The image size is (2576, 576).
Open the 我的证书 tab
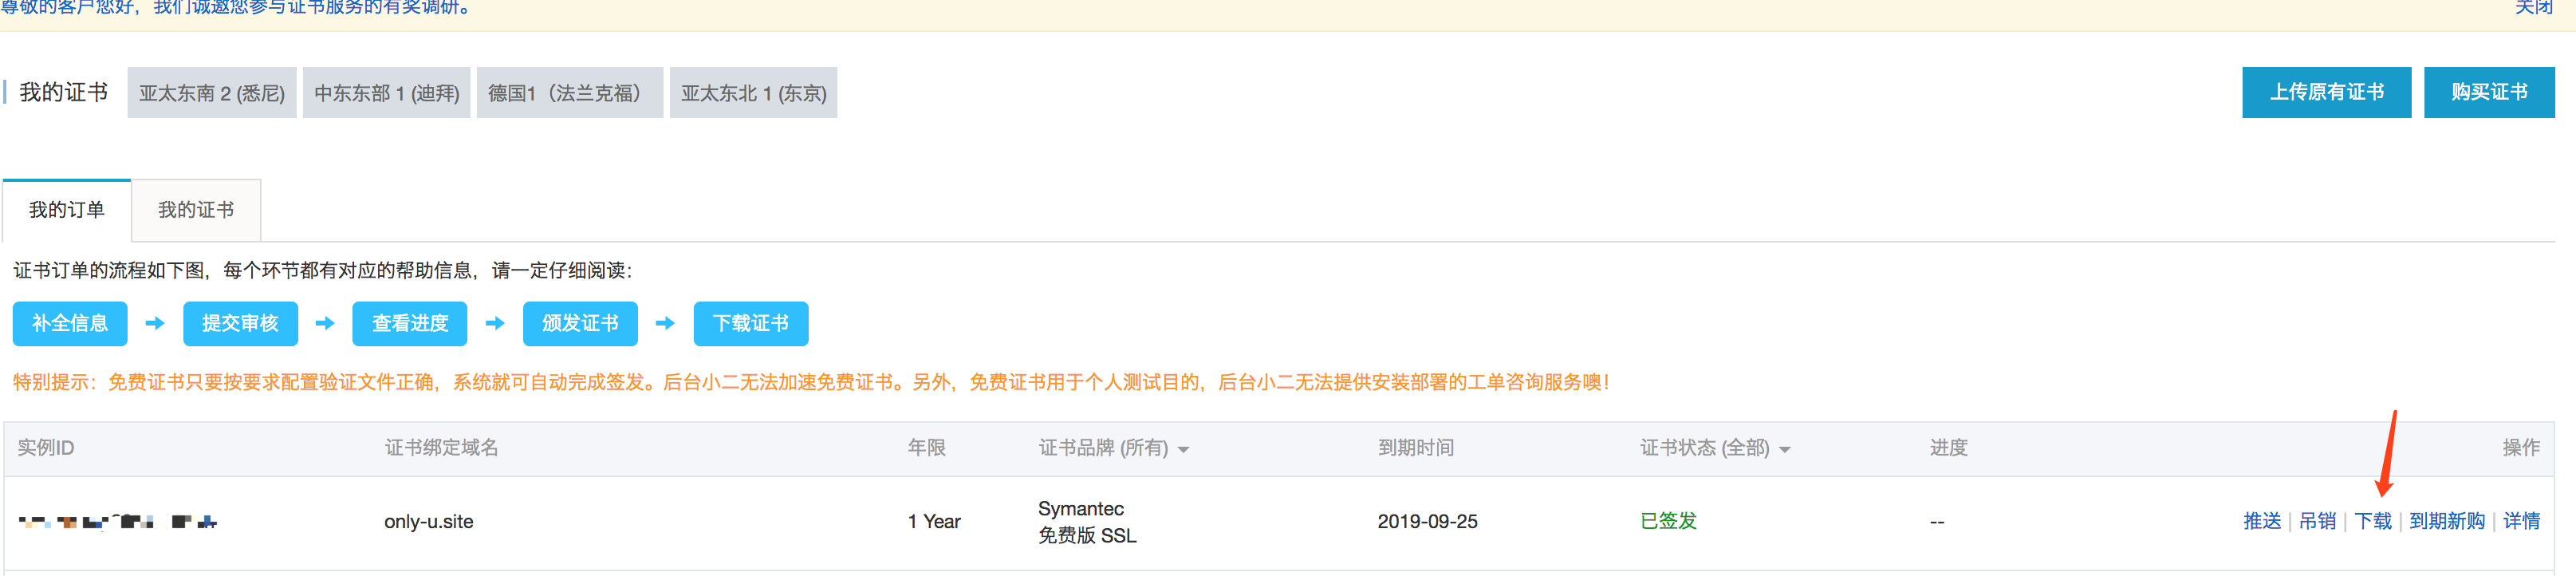(196, 210)
